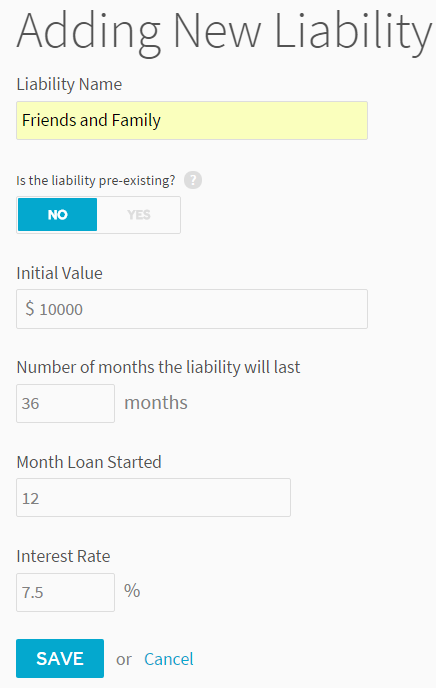Click the percent symbol beside Interest Rate

pos(132,591)
